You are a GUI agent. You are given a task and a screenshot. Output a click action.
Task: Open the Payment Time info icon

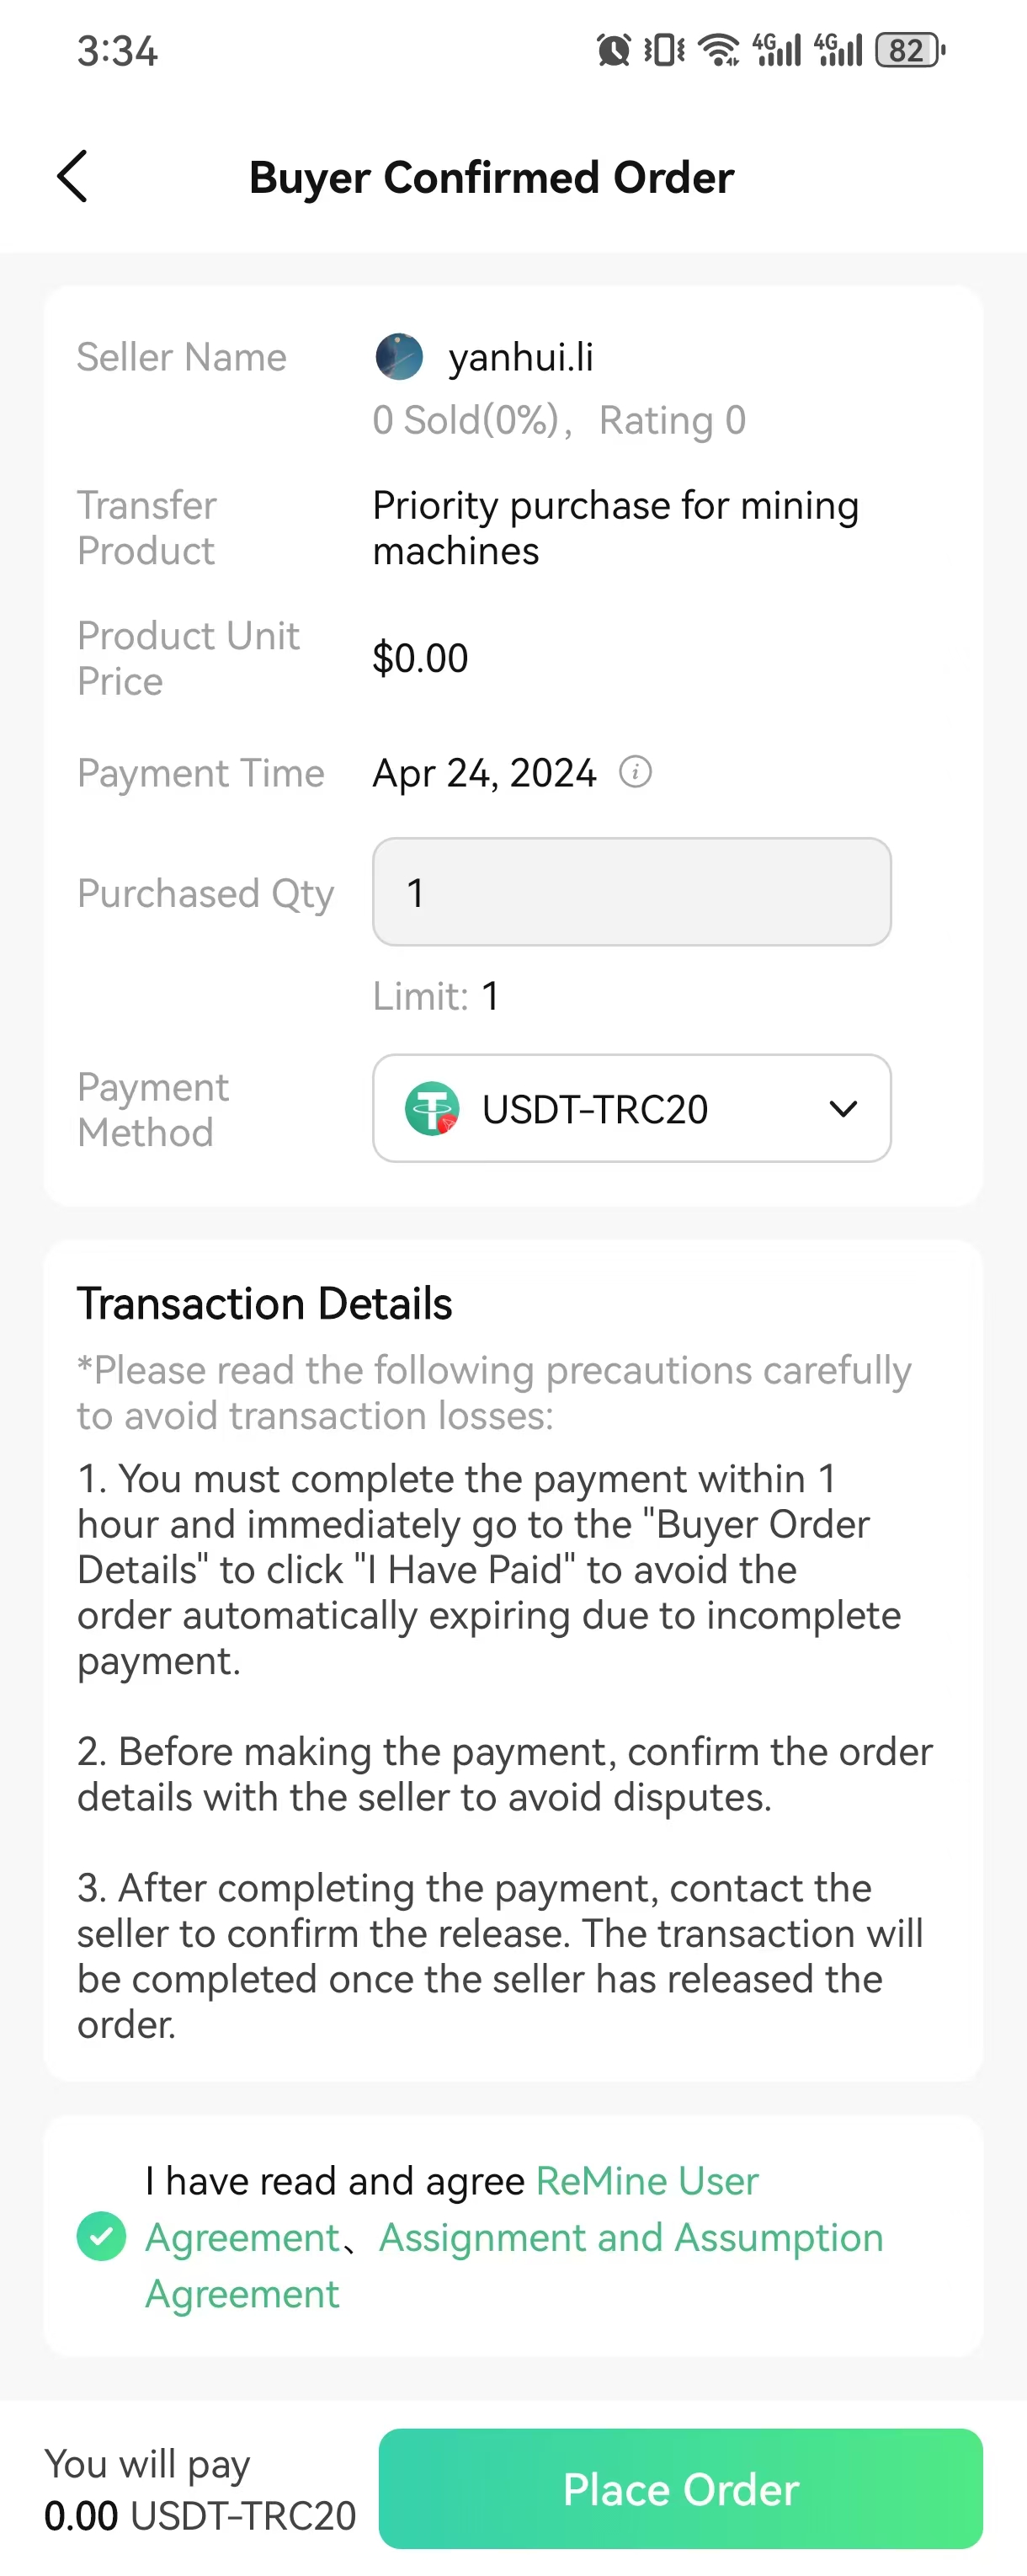click(x=635, y=772)
